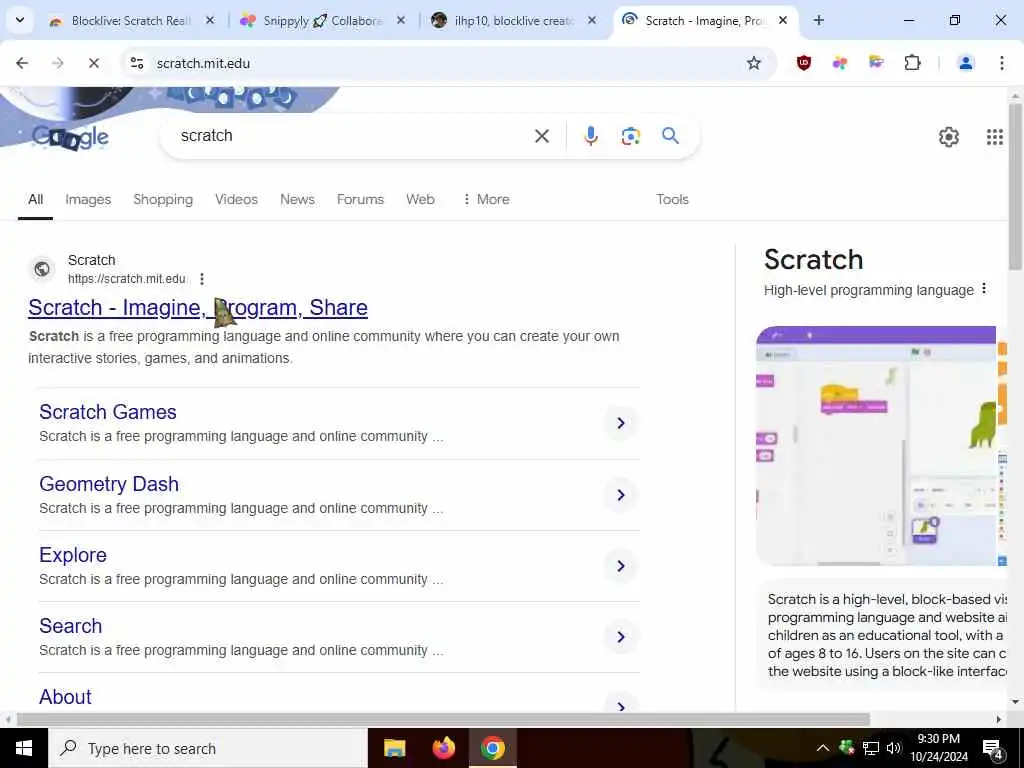Click the horizontal page scrollbar
The image size is (1024, 768).
click(443, 720)
